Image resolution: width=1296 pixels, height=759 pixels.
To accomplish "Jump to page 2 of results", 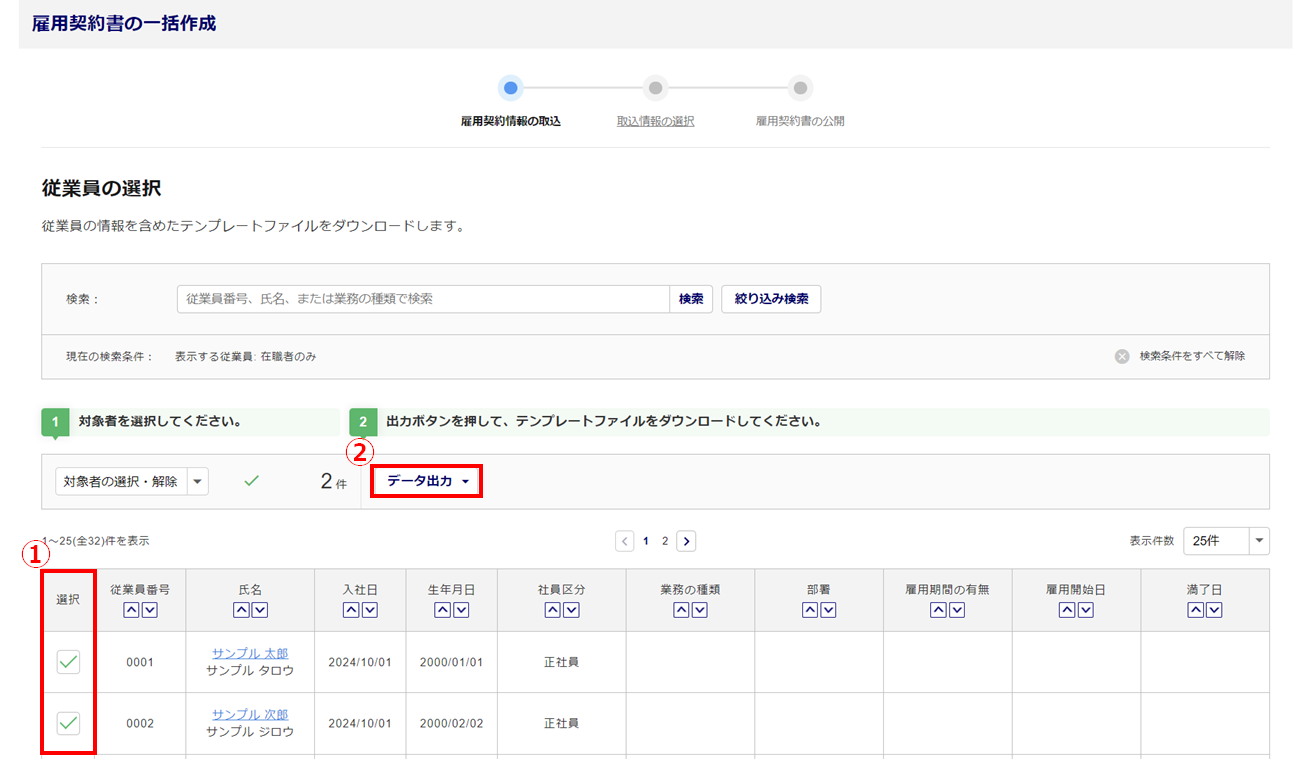I will (665, 541).
